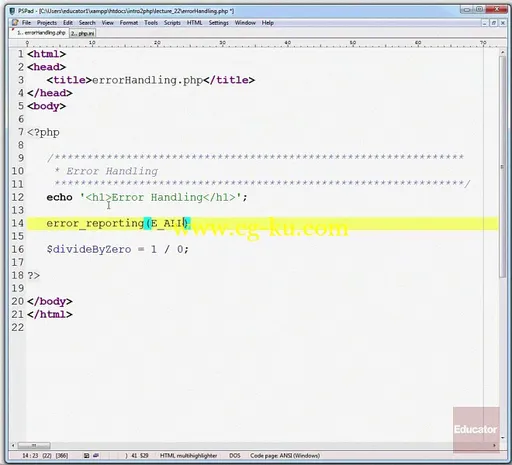Open the View menu
Viewport: 512px width, 465px height.
point(107,23)
